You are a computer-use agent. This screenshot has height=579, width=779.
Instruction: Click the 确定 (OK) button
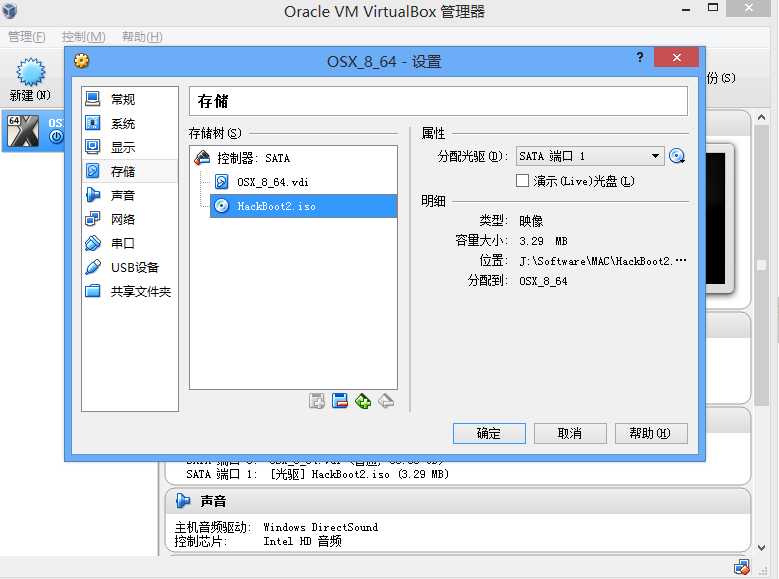pyautogui.click(x=489, y=433)
